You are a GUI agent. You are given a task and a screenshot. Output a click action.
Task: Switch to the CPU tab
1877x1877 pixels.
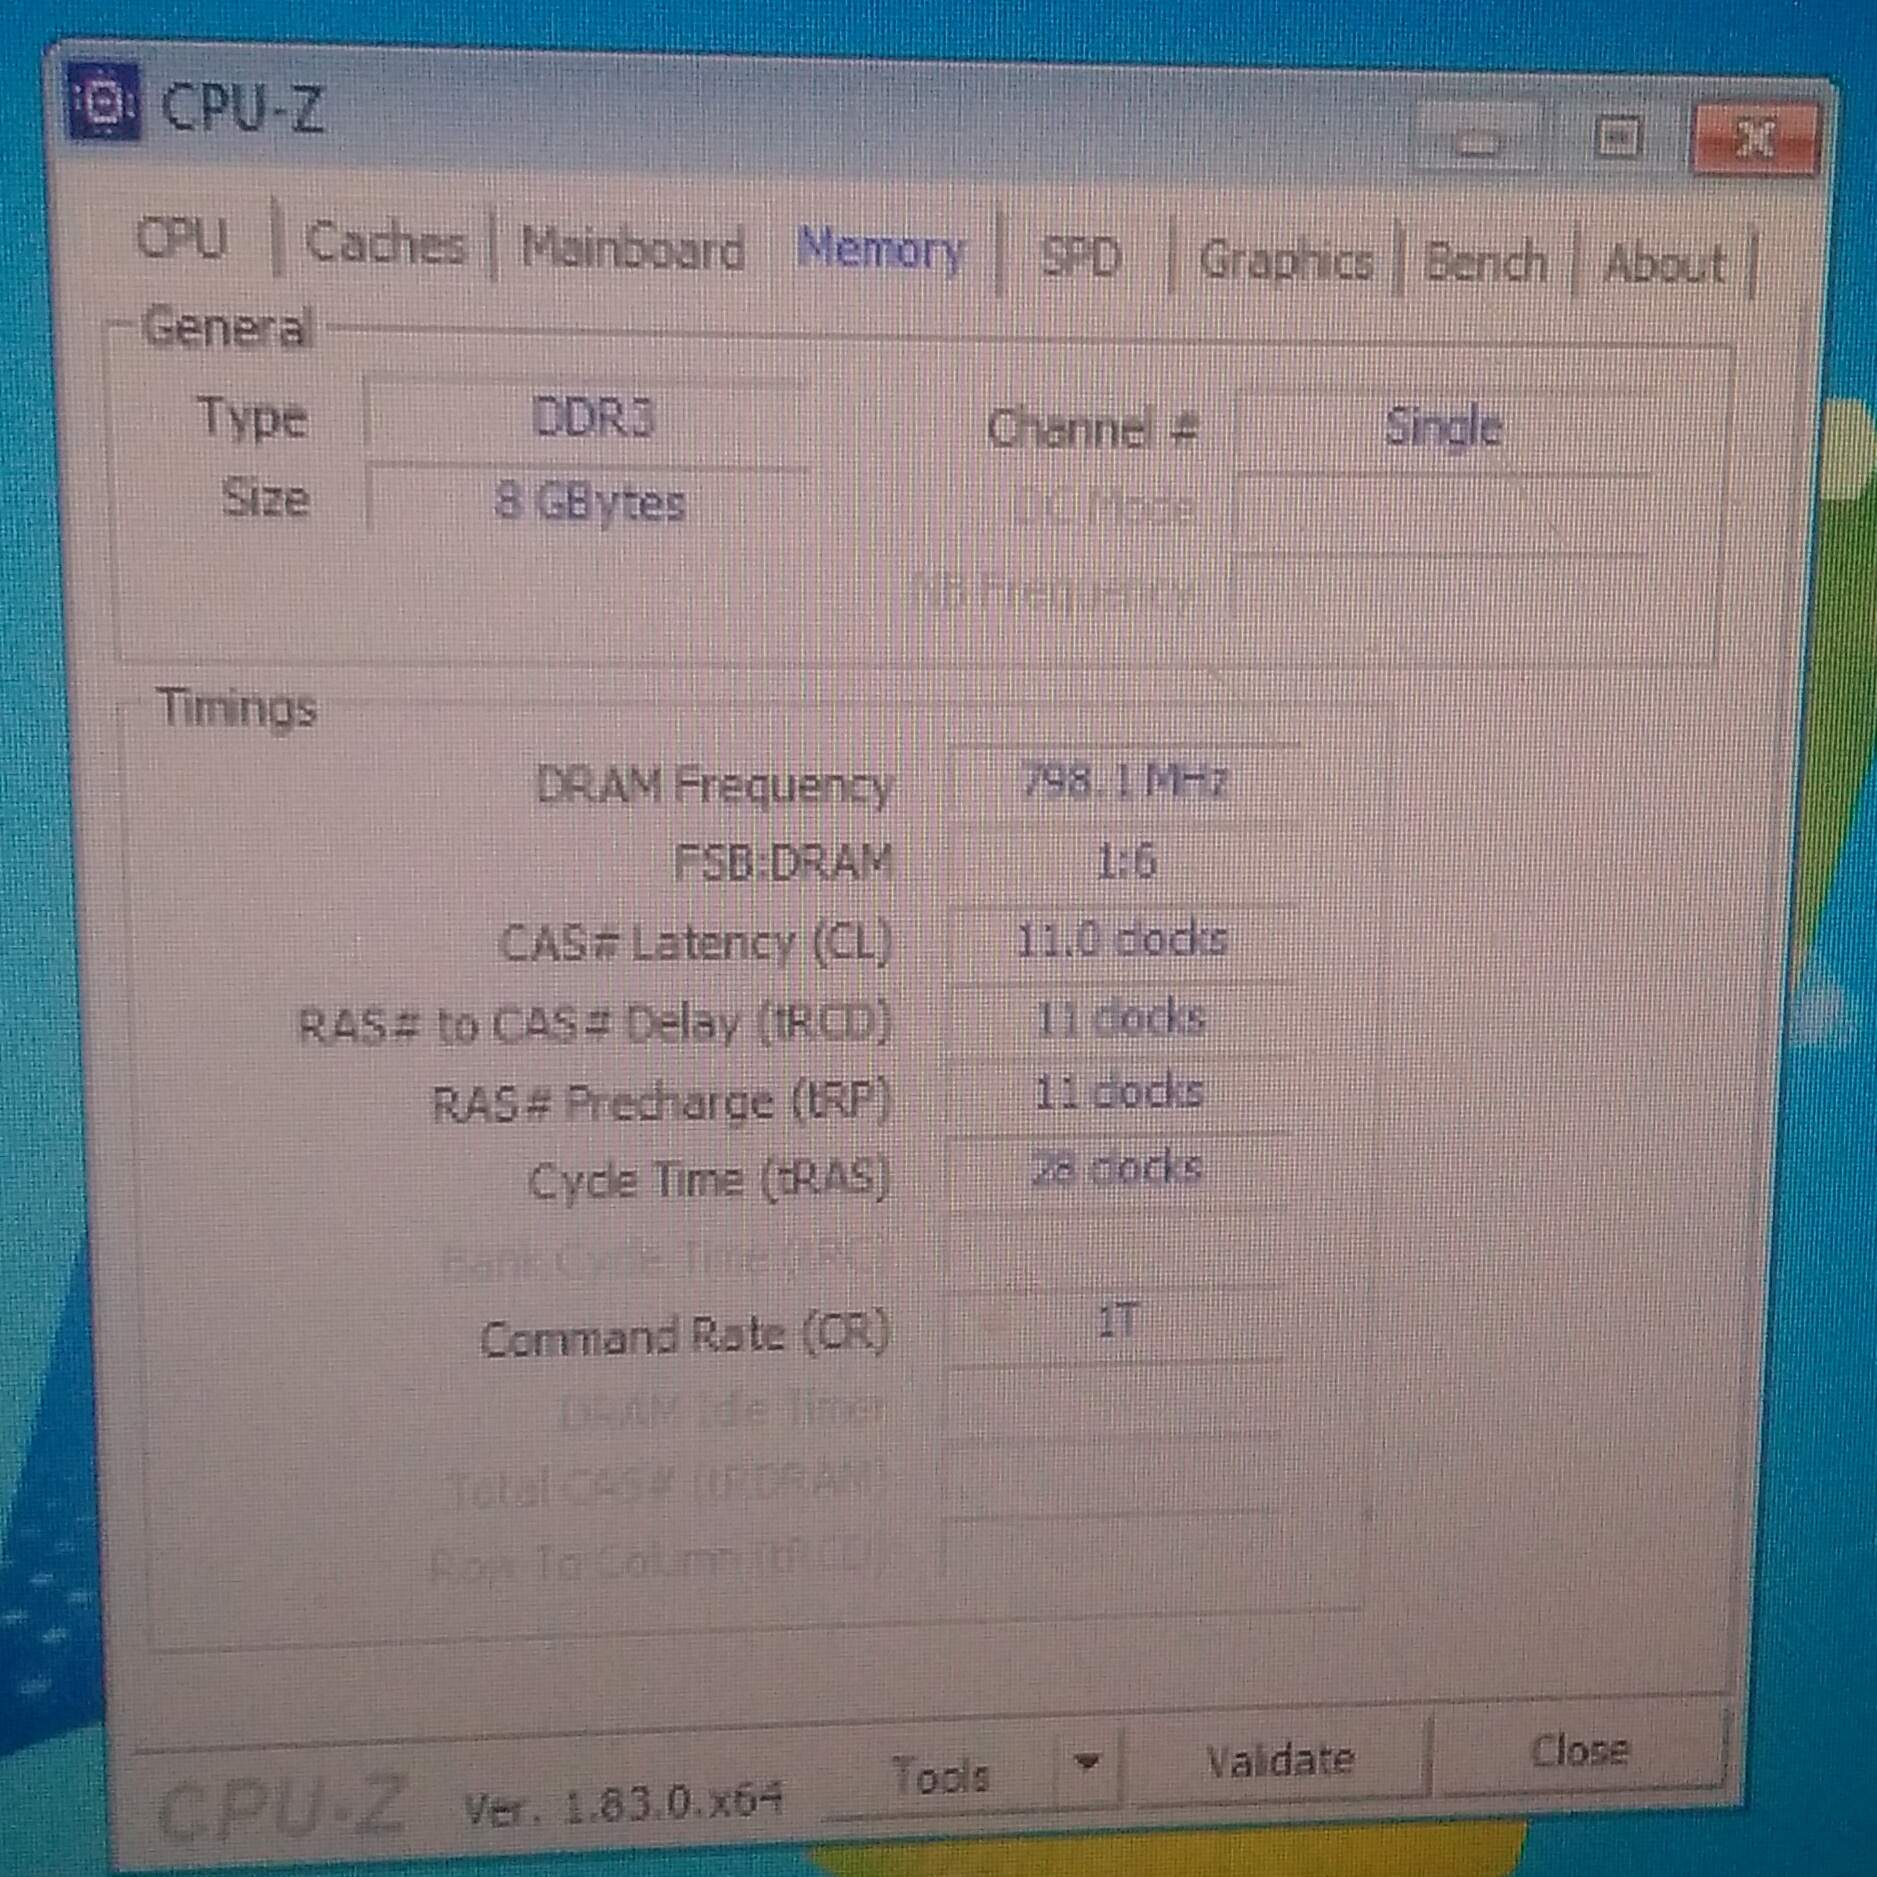[182, 239]
